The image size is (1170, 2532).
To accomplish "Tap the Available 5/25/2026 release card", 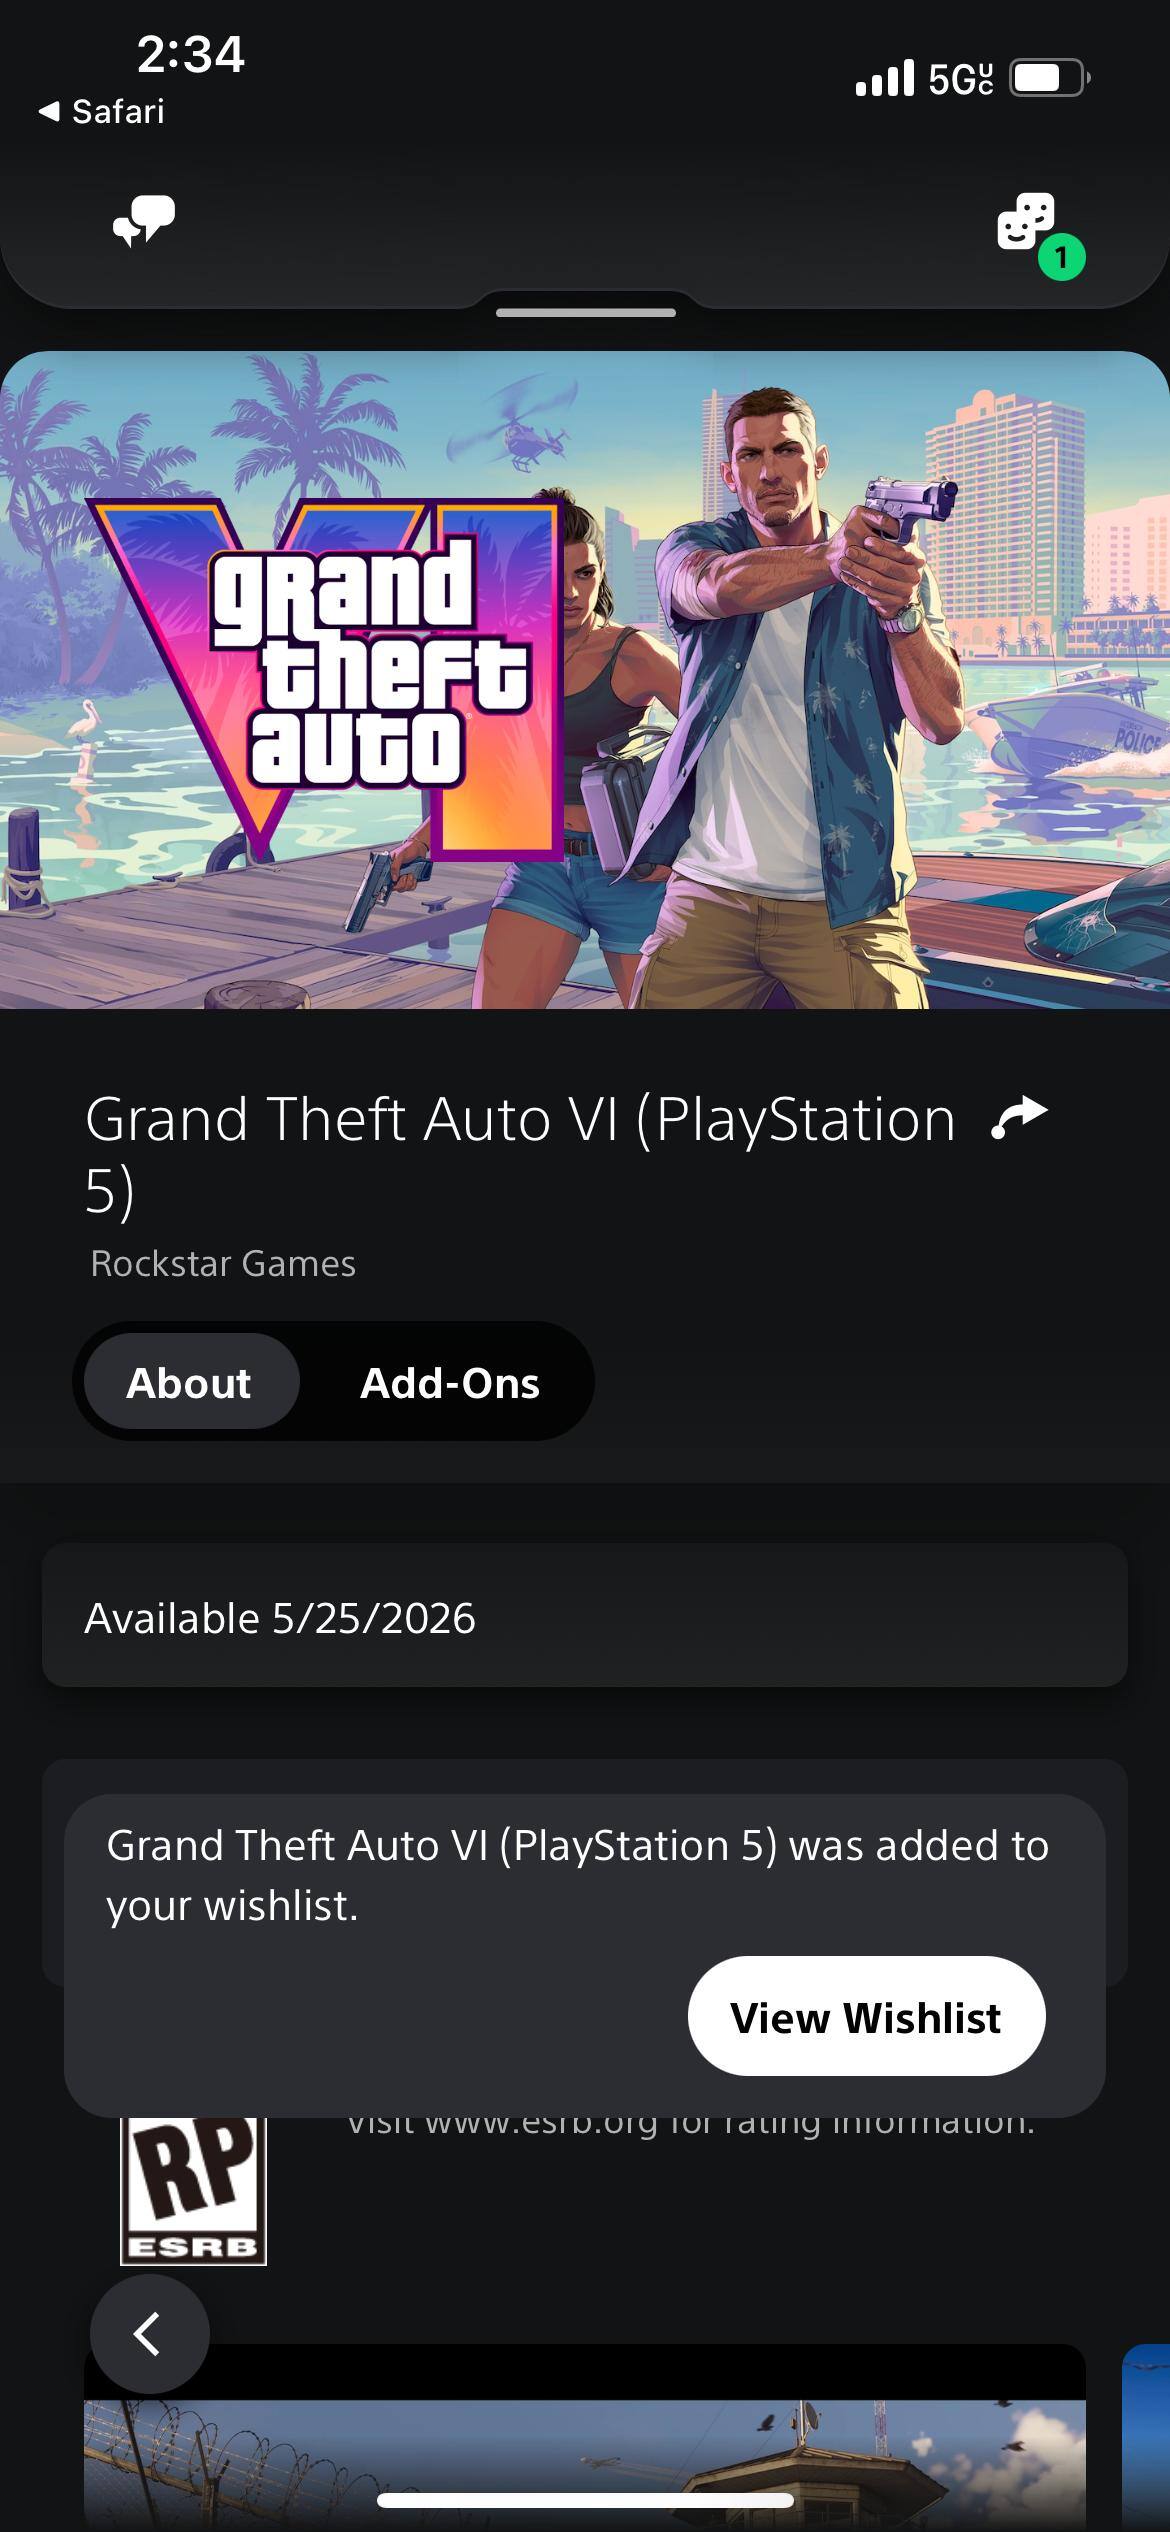I will coord(585,1615).
